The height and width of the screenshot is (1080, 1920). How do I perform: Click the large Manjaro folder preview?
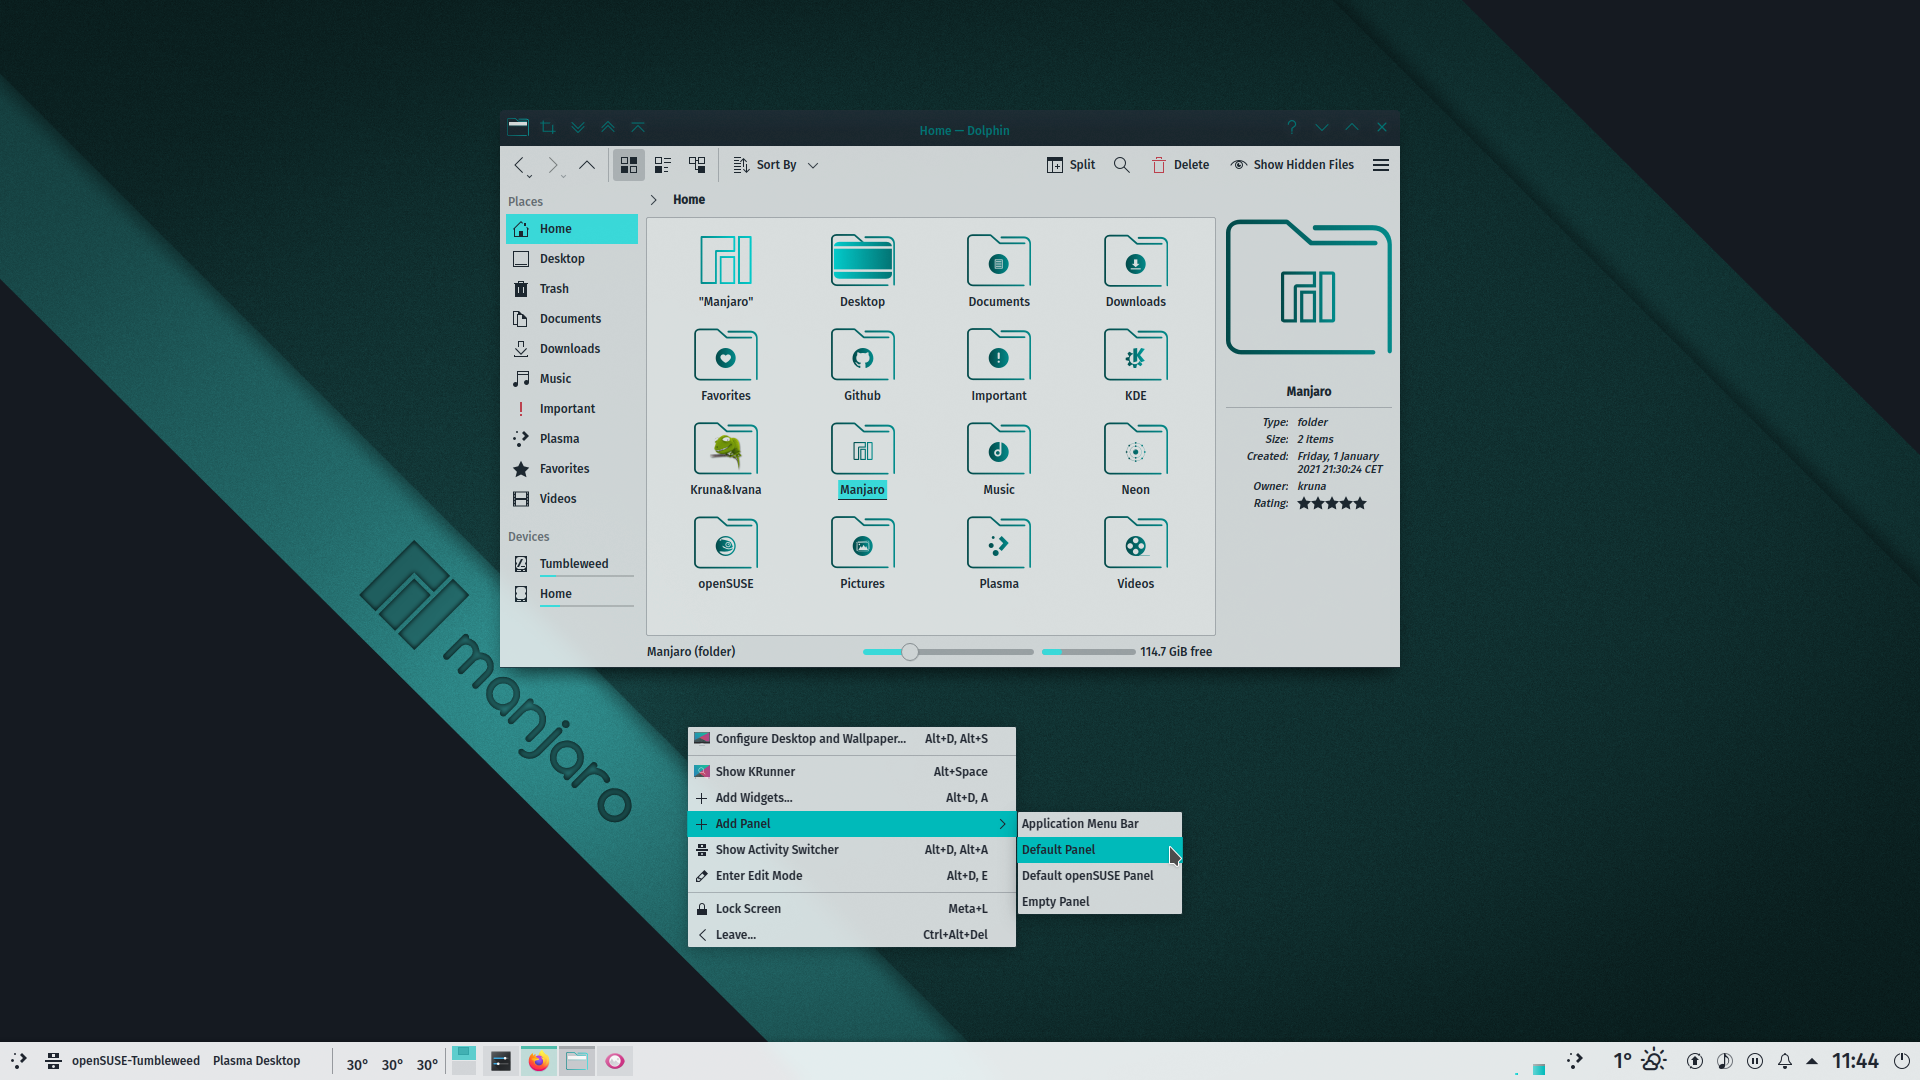point(1309,288)
